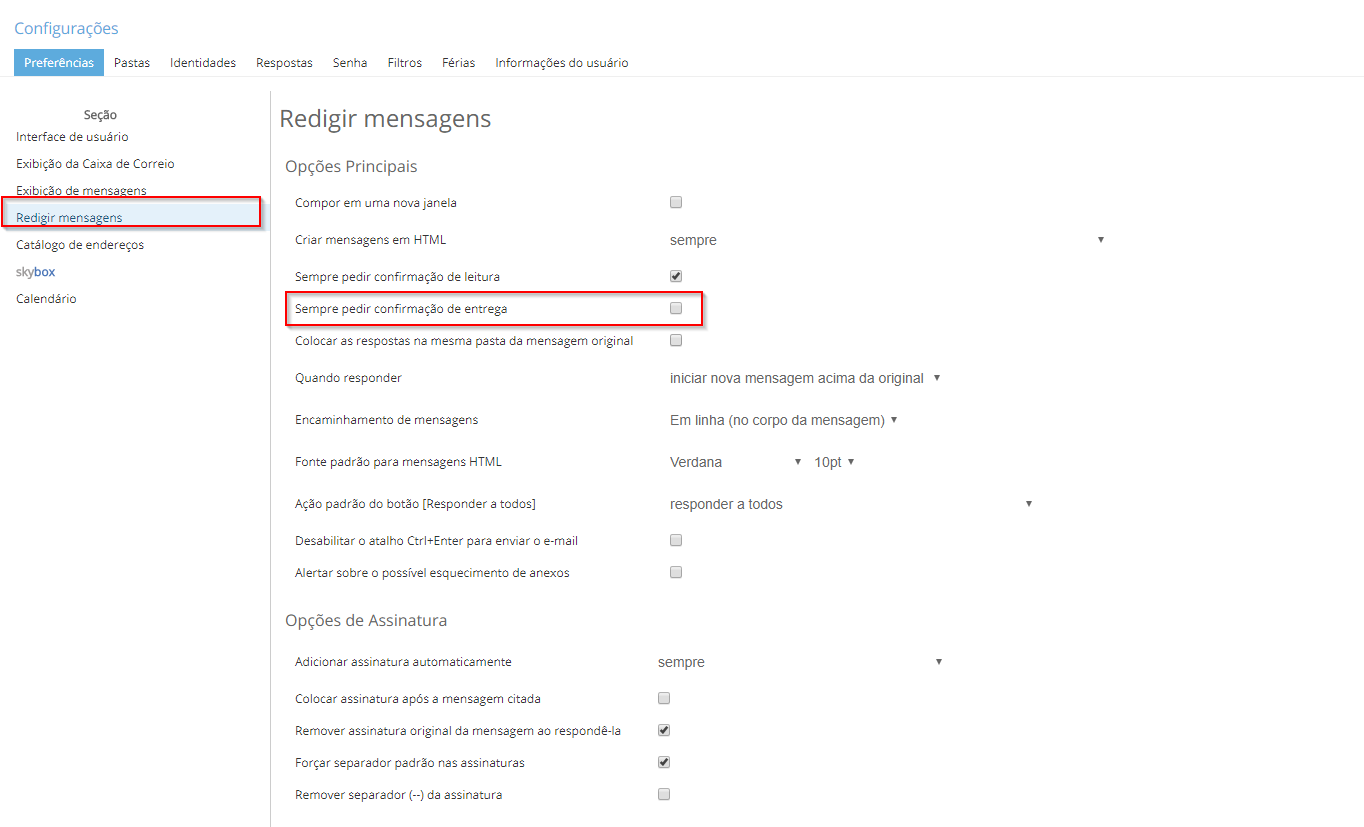Image resolution: width=1364 pixels, height=827 pixels.
Task: Open the Identidades tab
Action: (203, 62)
